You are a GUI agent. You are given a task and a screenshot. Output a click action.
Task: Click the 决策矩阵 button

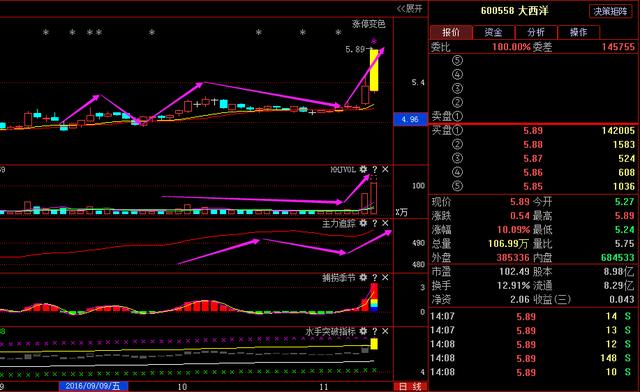point(610,11)
